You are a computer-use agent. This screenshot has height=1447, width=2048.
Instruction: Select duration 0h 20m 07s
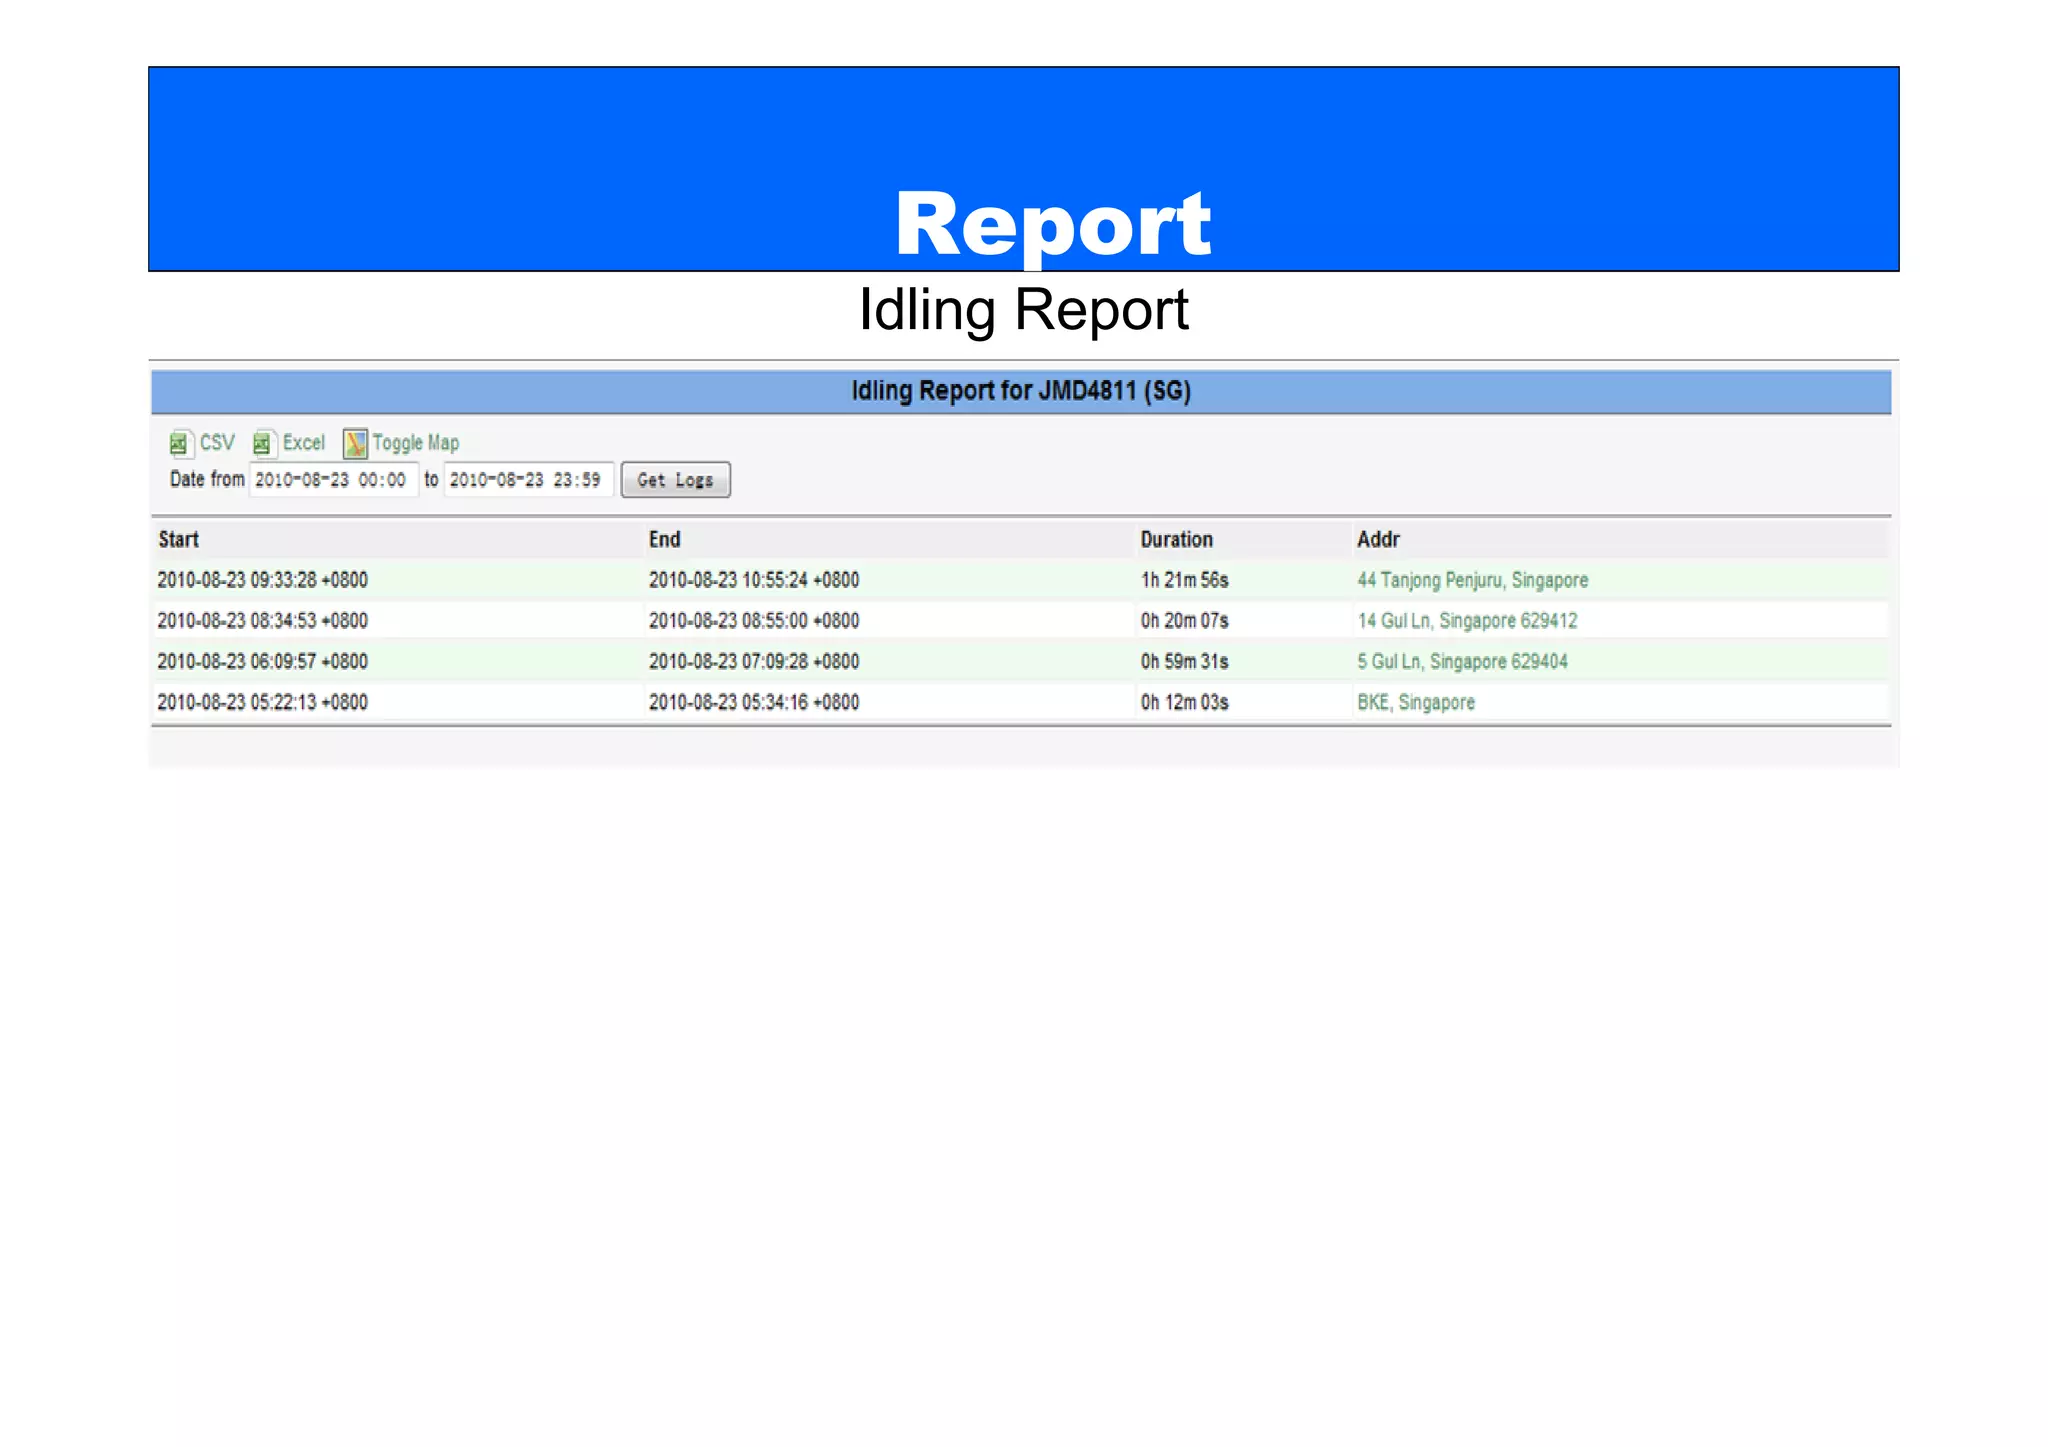coord(1185,621)
